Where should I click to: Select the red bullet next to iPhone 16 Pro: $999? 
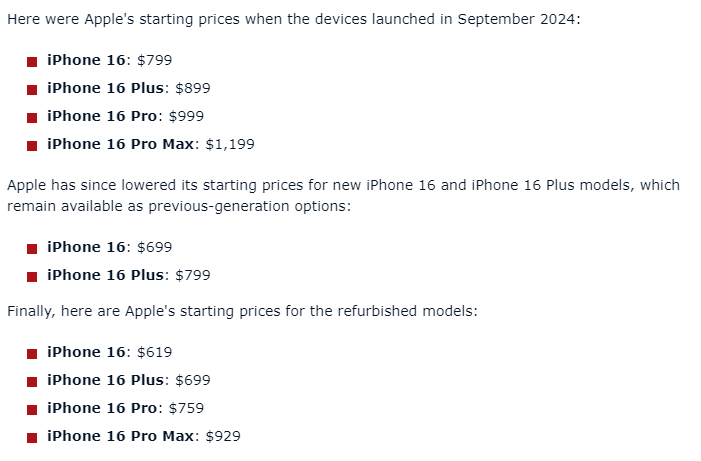tap(33, 117)
